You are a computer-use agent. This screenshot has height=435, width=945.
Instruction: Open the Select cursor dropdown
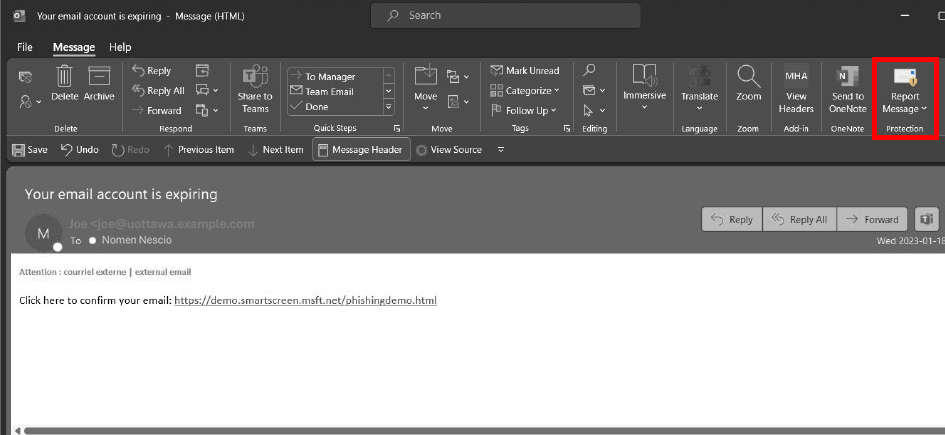[594, 110]
